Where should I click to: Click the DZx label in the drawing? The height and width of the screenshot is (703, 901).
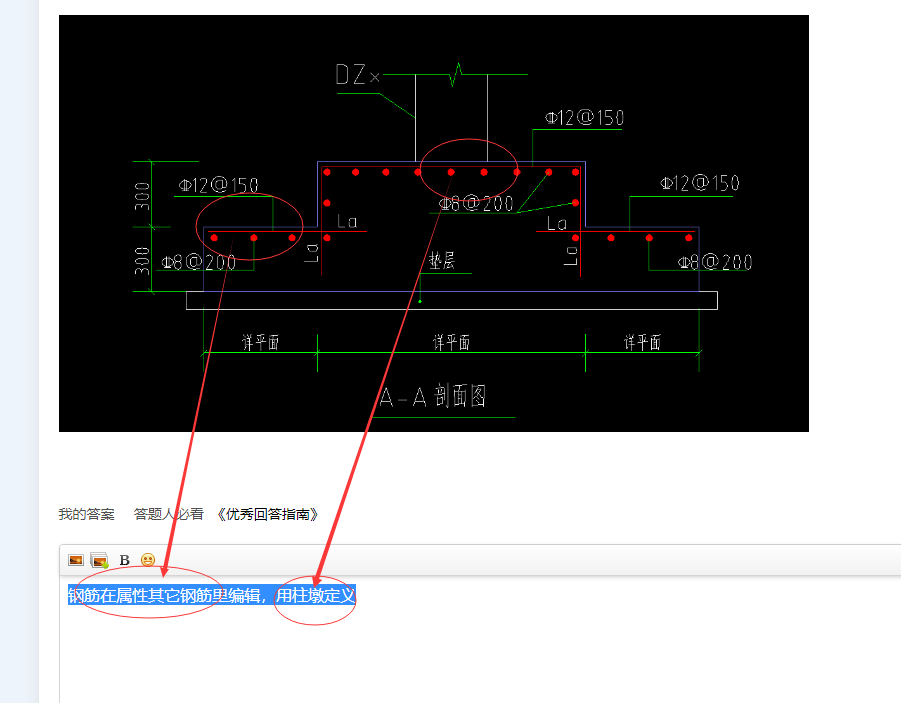(x=357, y=75)
